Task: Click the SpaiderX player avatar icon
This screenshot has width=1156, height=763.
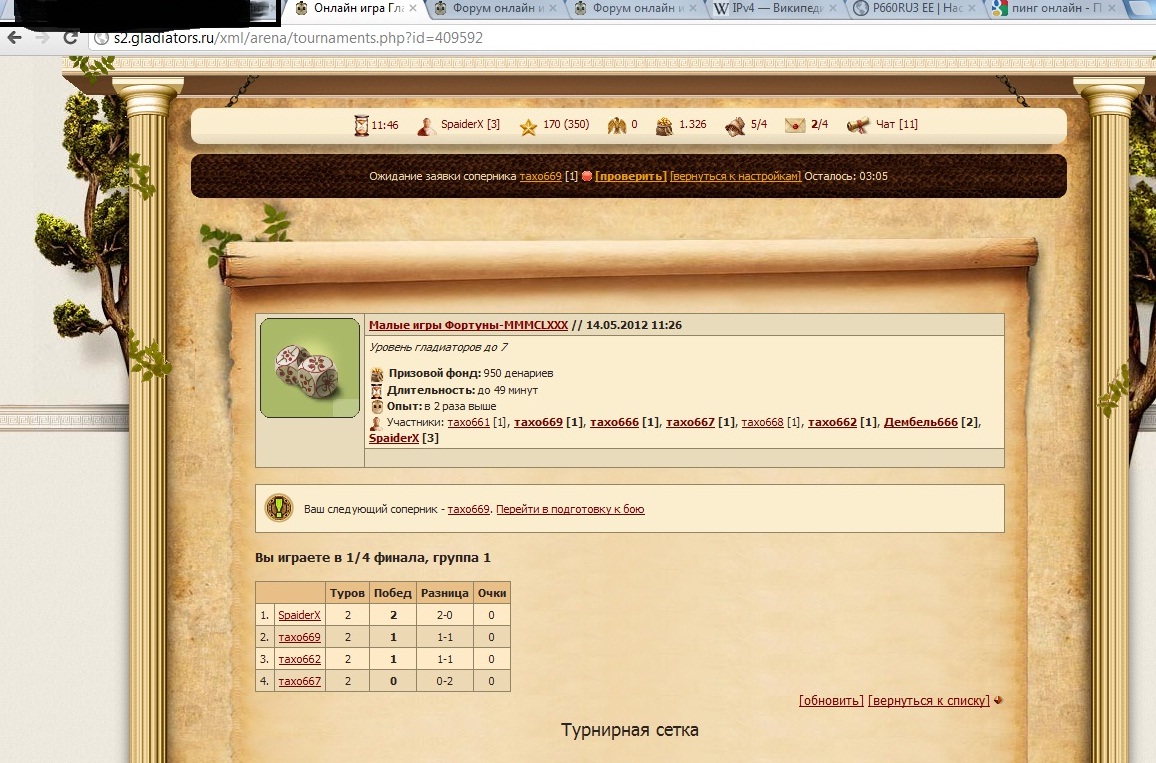Action: pyautogui.click(x=426, y=125)
